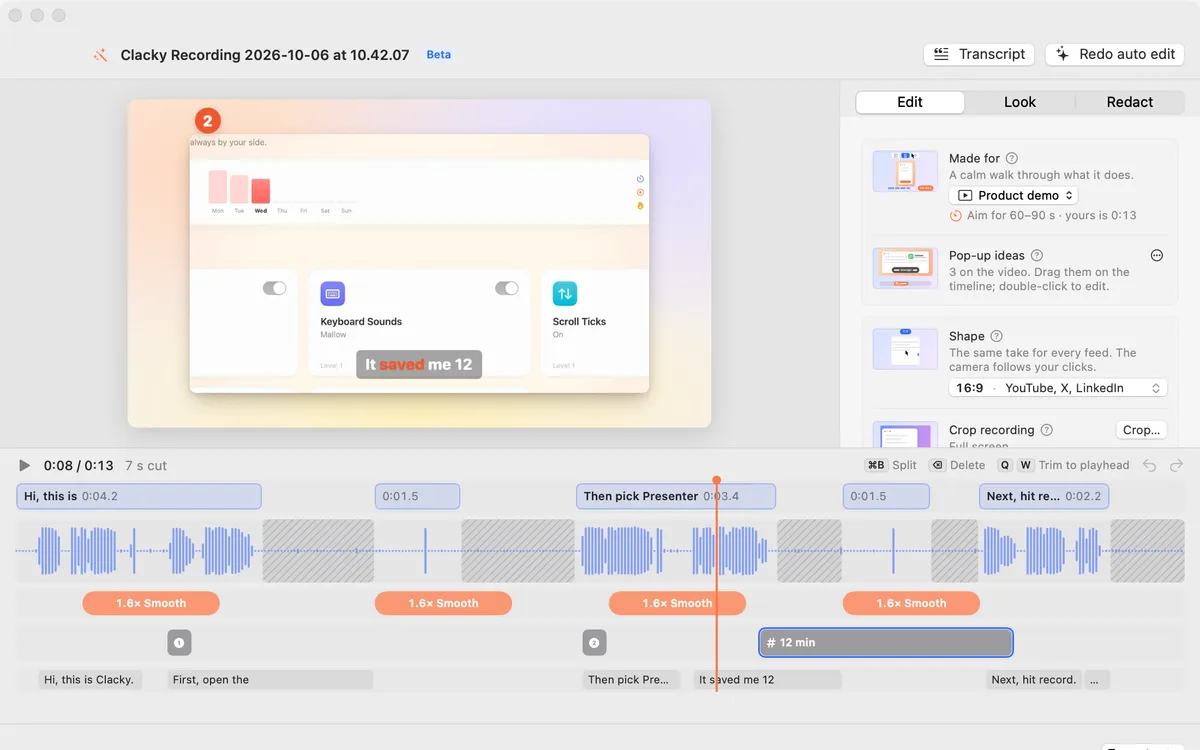Play the recording from the playhead
1200x750 pixels.
coord(25,465)
